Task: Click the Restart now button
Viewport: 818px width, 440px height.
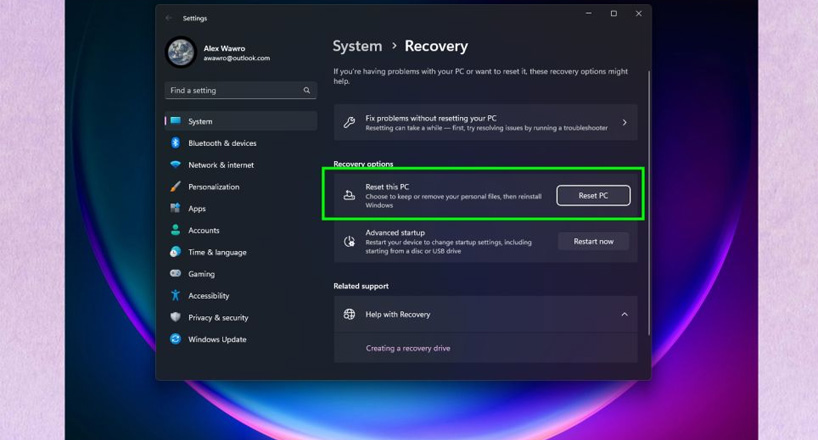Action: [593, 241]
